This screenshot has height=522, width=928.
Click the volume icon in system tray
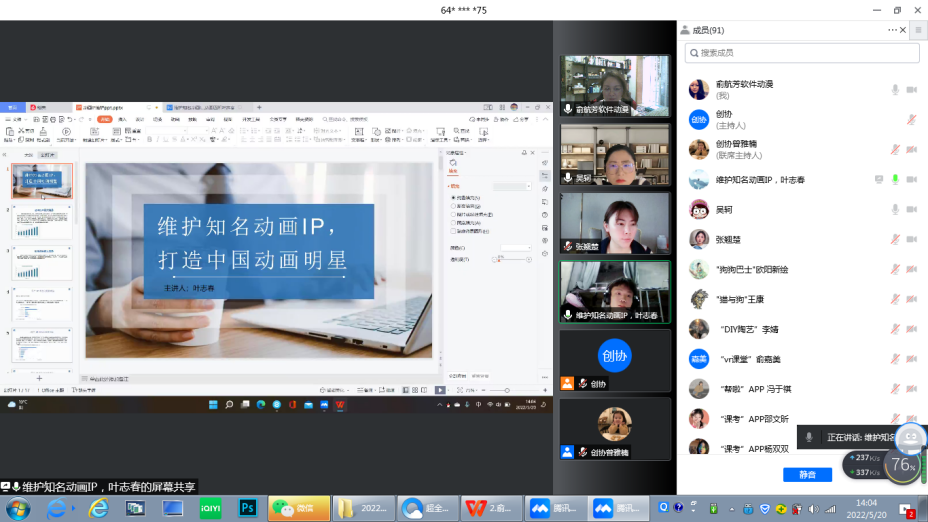click(x=814, y=508)
